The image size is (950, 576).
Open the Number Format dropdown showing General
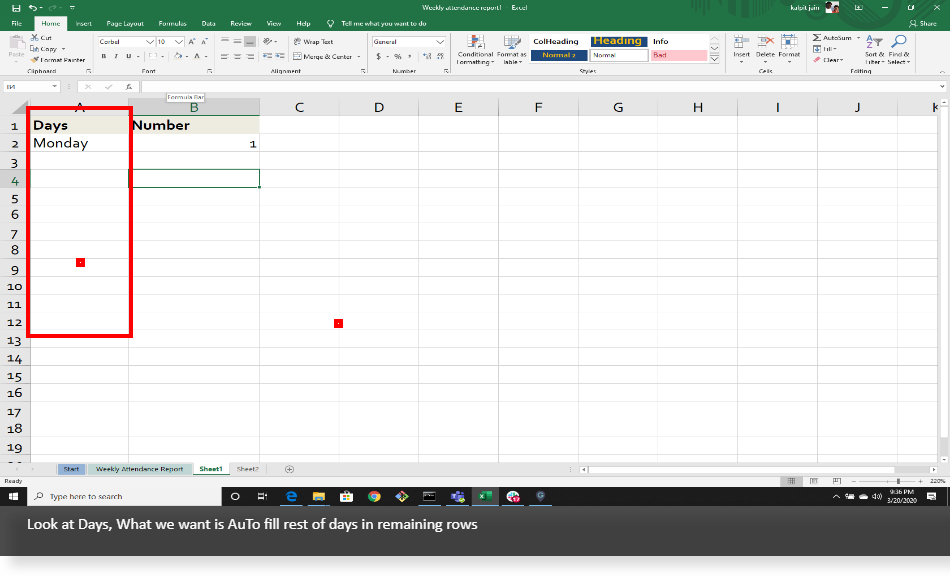point(408,40)
